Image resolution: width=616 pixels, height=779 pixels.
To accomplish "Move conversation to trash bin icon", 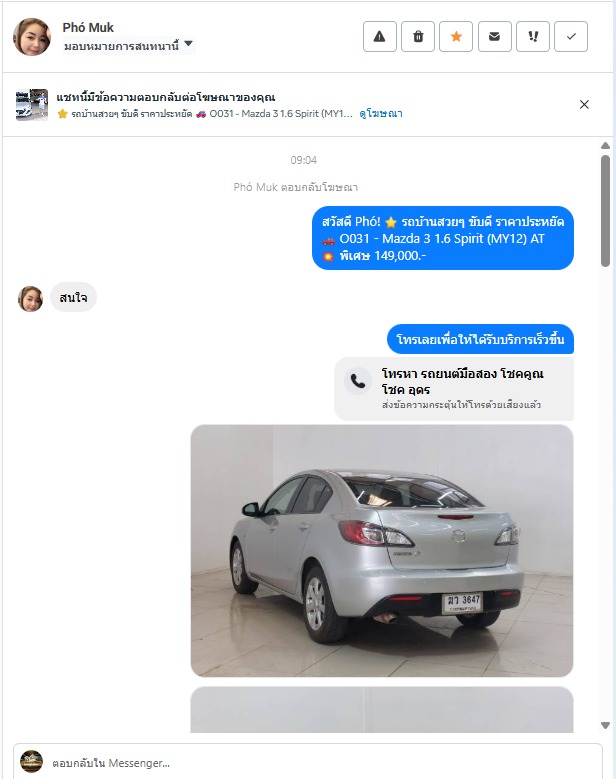I will (418, 36).
